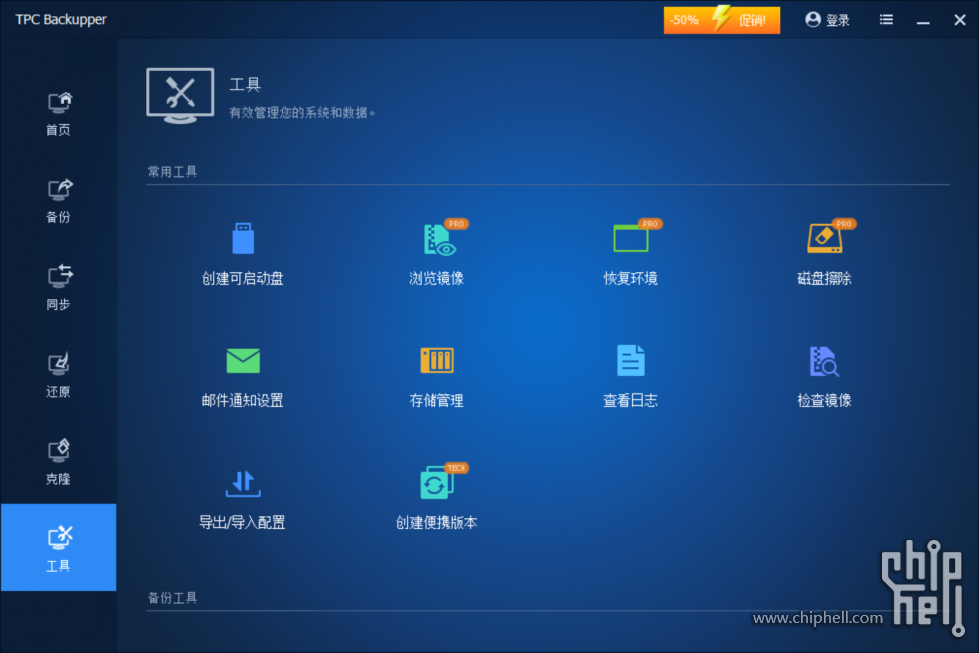Open the 检查镜像 check image tool

tap(824, 377)
